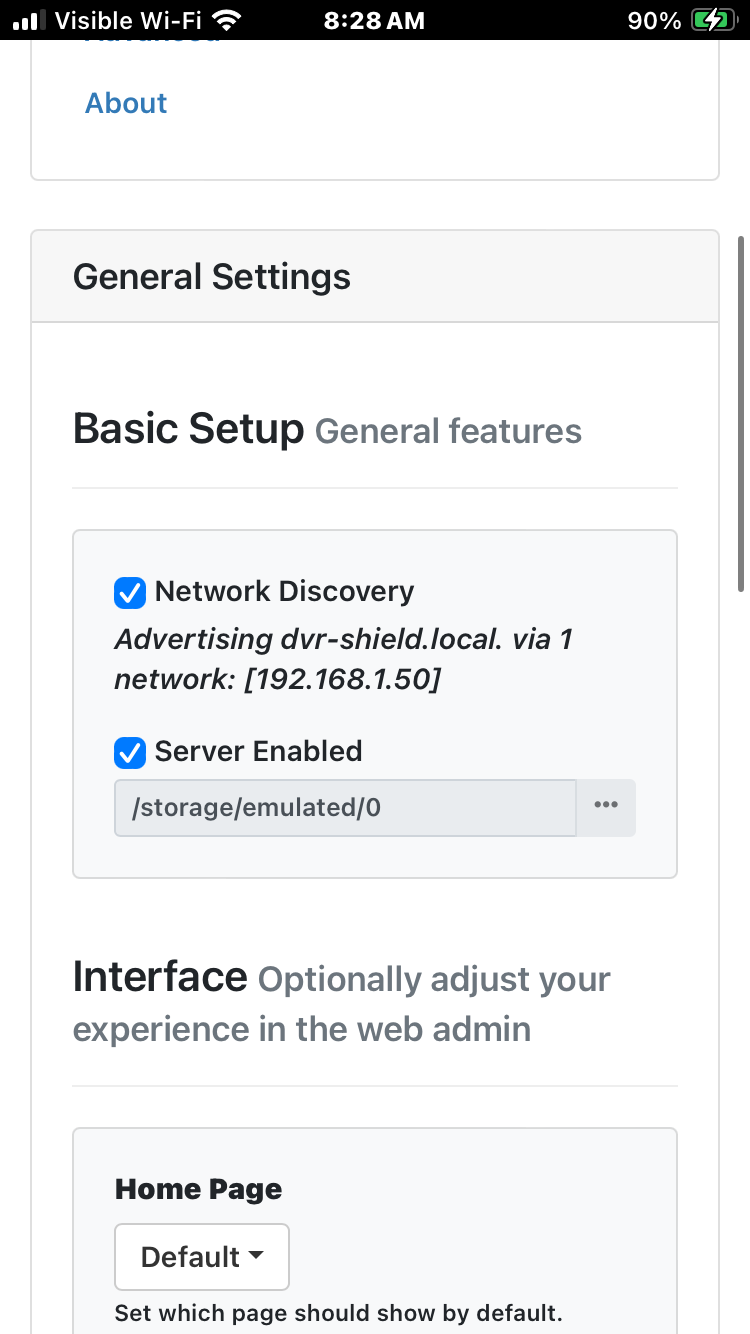Viewport: 750px width, 1334px height.
Task: Tap the cellular signal bars icon
Action: tap(30, 20)
